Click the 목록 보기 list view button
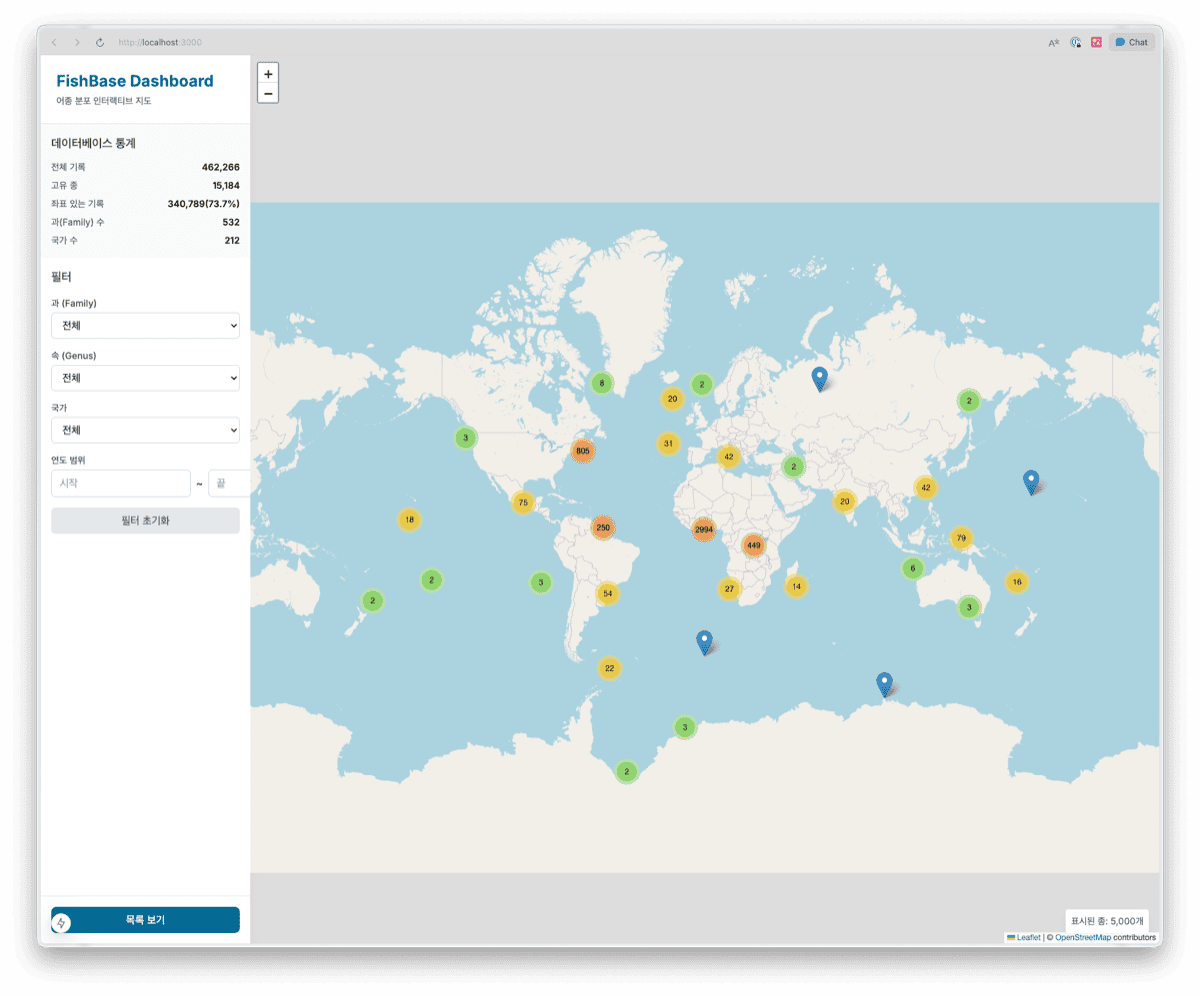Viewport: 1200px width, 996px height. click(x=145, y=919)
